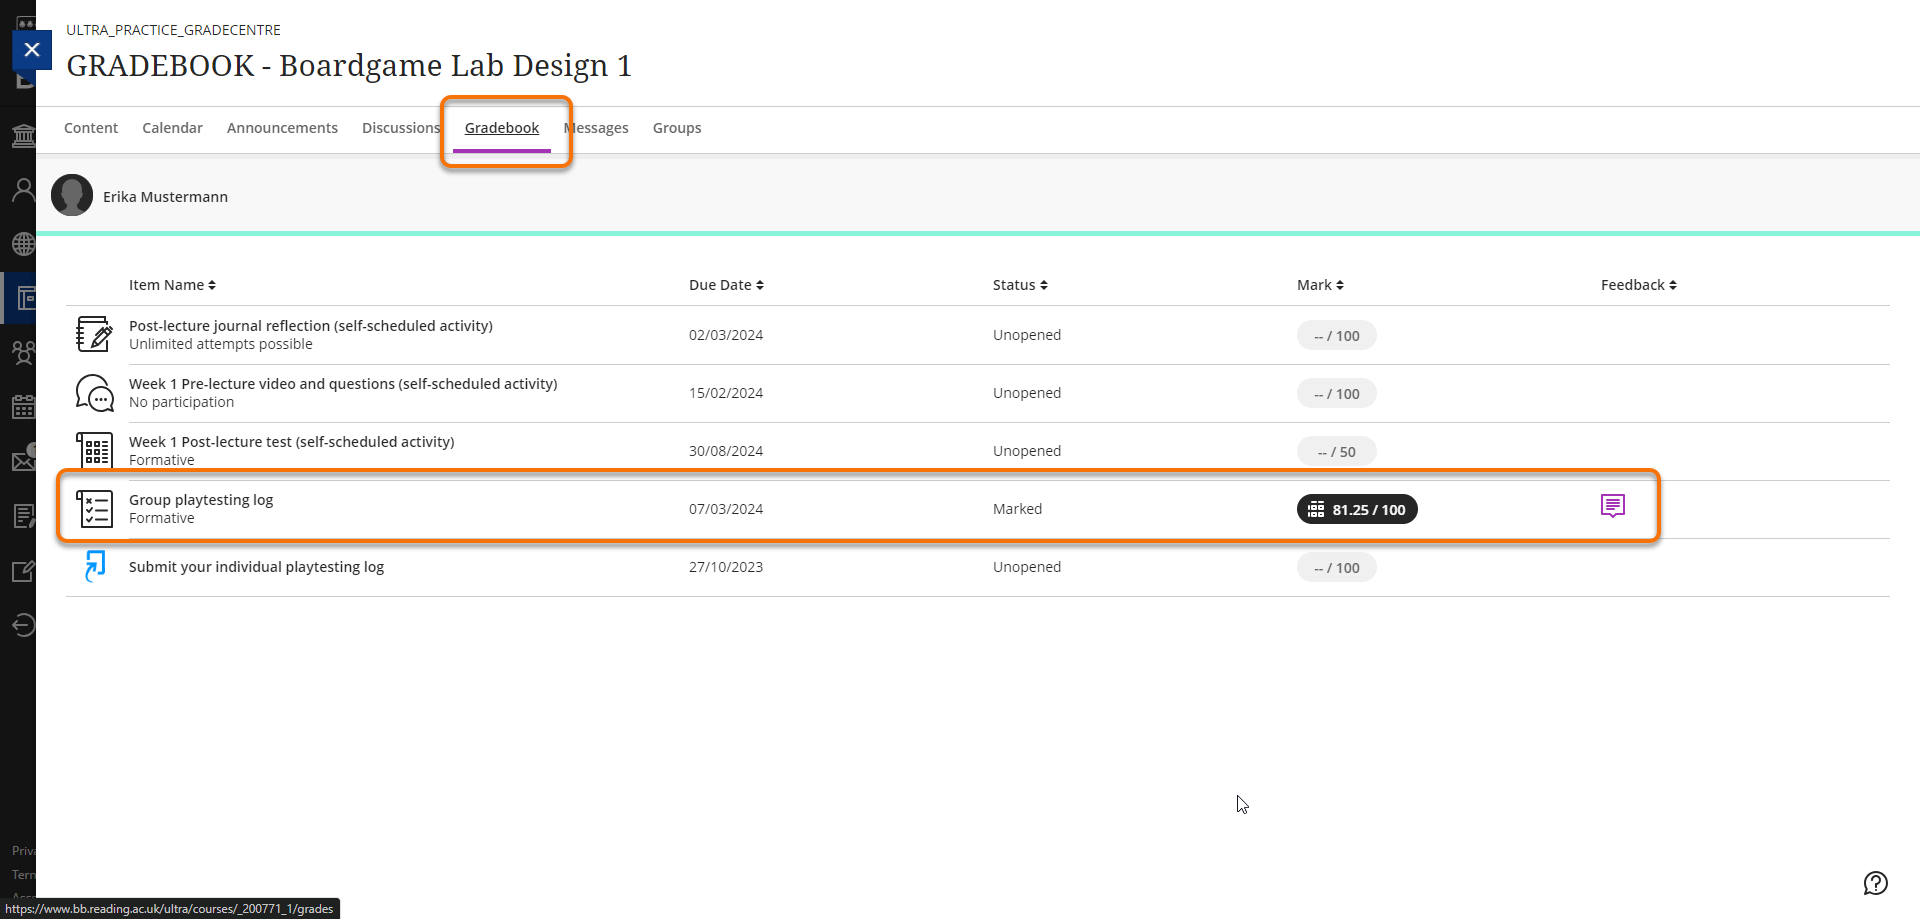
Task: Open the institution page icon in sidebar
Action: pos(23,135)
